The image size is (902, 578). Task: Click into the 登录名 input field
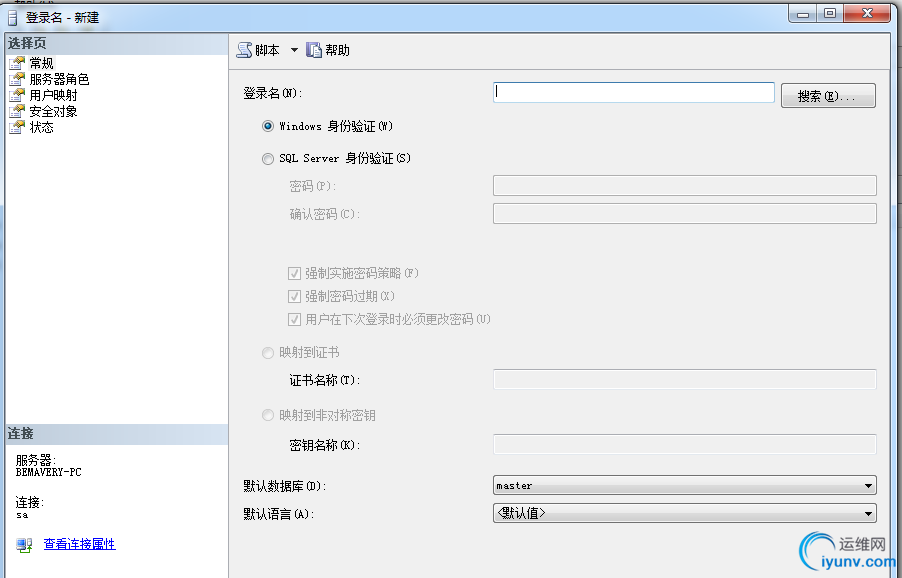click(634, 93)
